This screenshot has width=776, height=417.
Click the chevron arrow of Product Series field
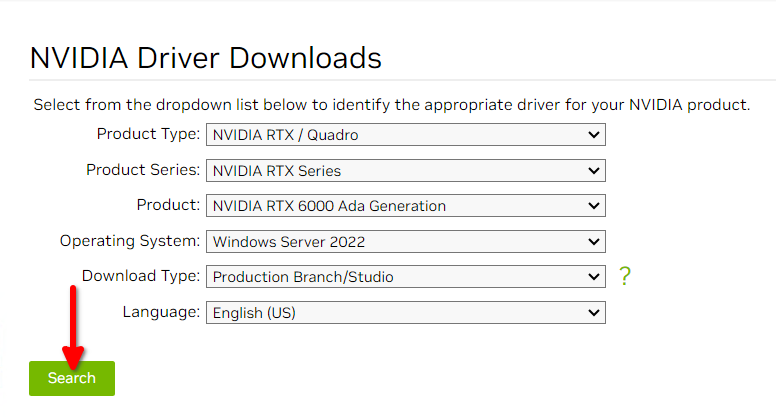[594, 171]
